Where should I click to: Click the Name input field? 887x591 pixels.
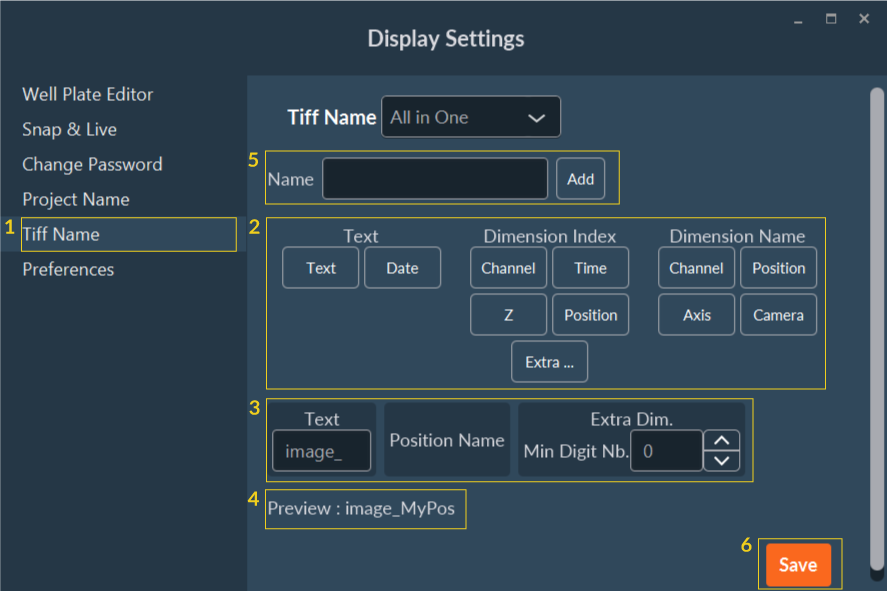435,179
